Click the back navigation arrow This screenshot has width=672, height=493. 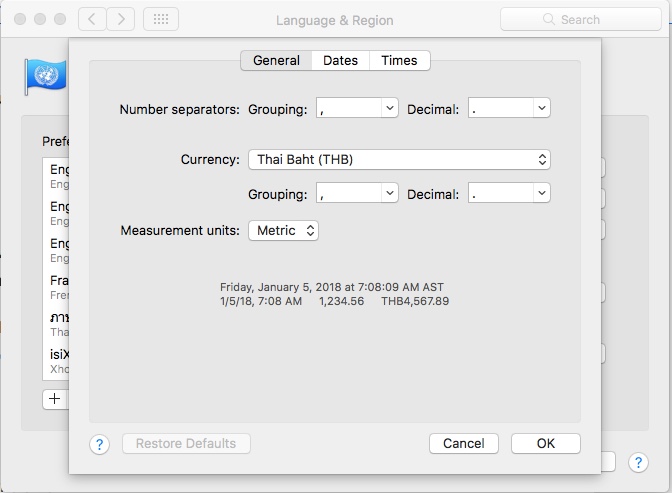(91, 19)
